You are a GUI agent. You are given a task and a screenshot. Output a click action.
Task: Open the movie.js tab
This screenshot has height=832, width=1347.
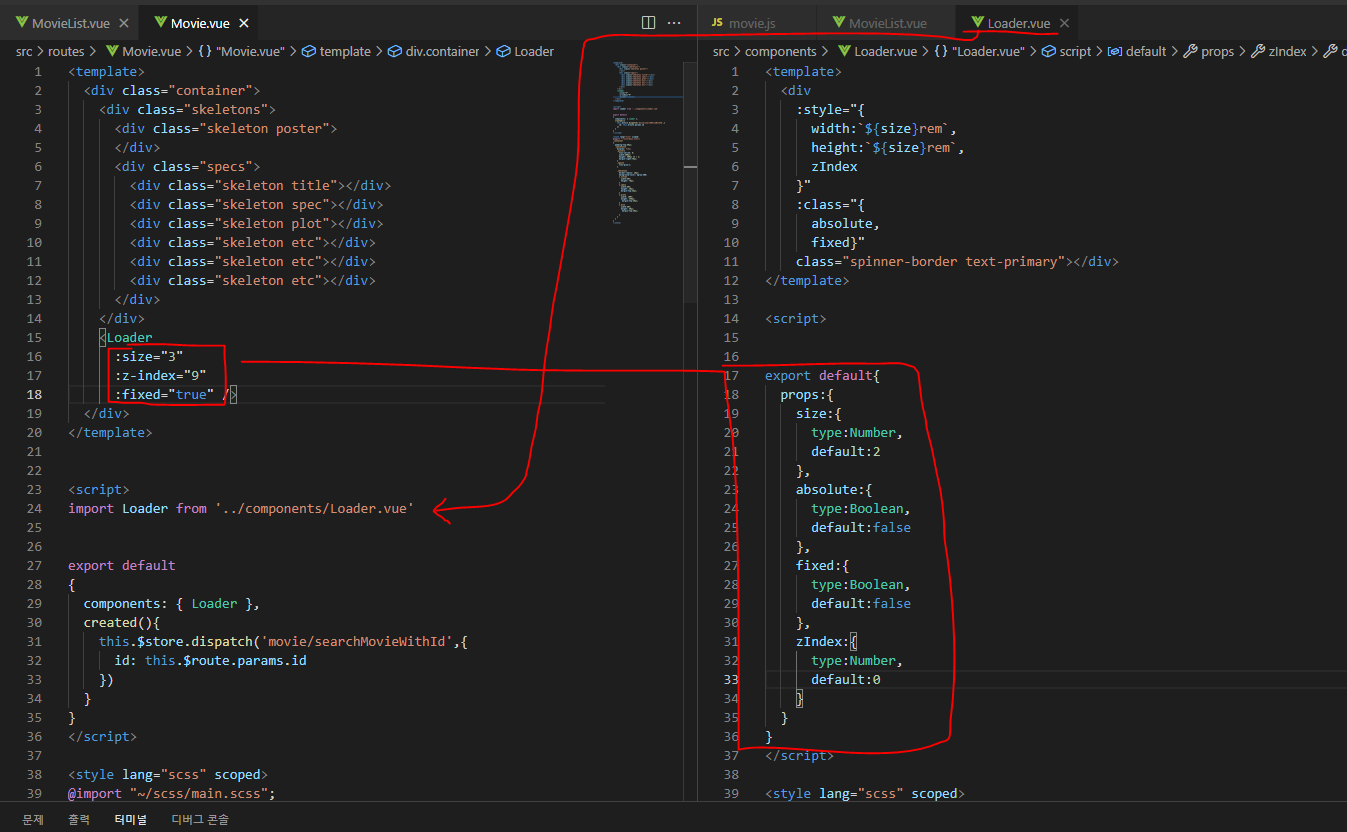pos(752,22)
